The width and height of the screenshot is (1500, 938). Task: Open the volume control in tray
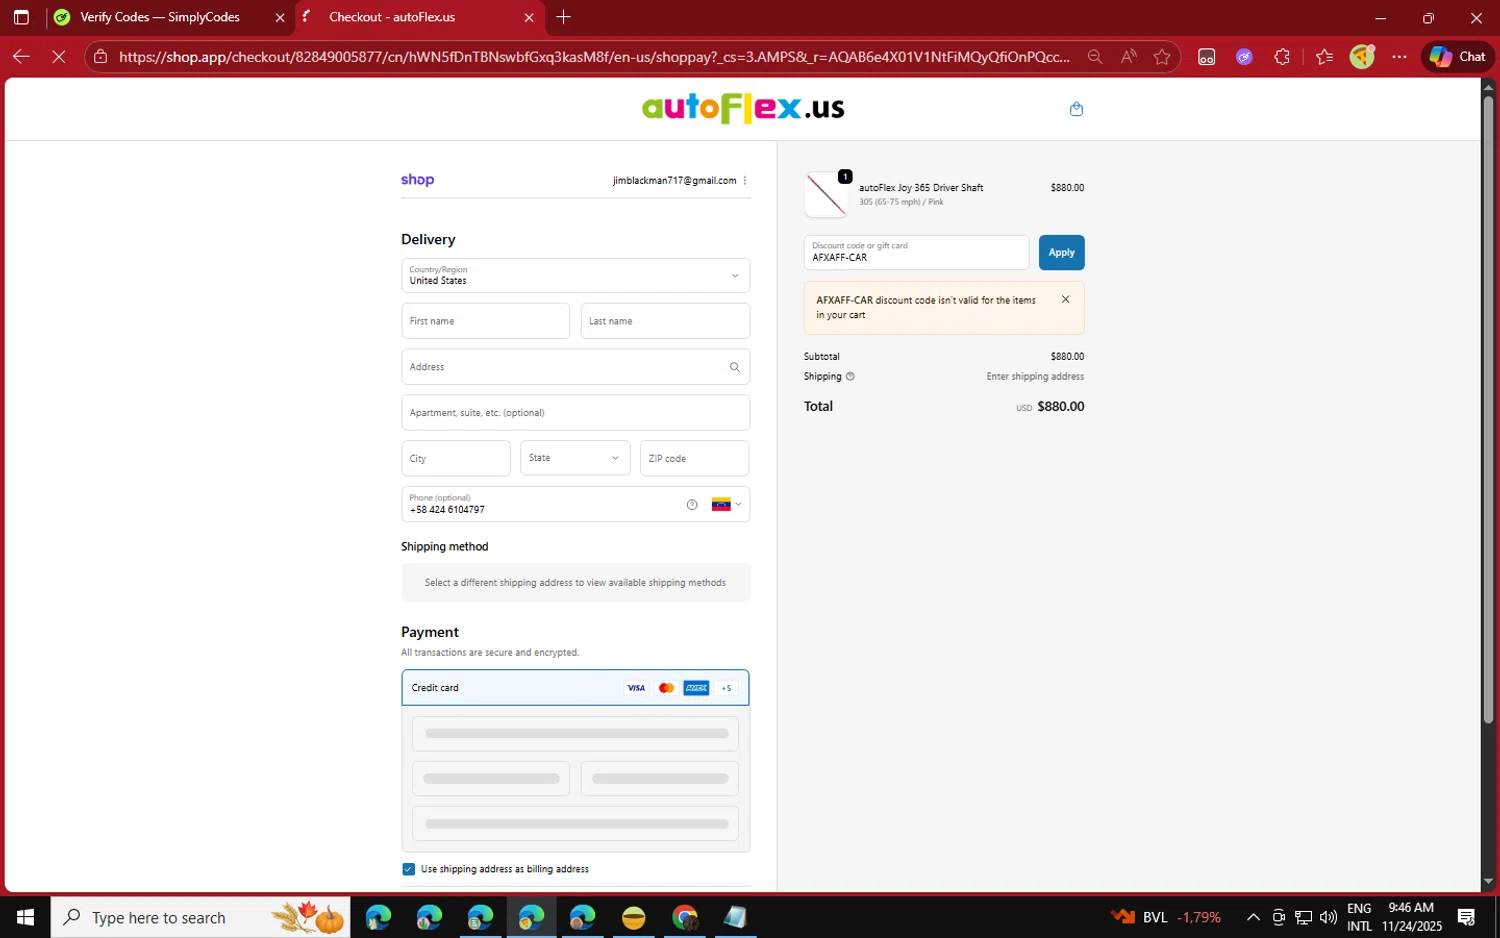pos(1328,917)
